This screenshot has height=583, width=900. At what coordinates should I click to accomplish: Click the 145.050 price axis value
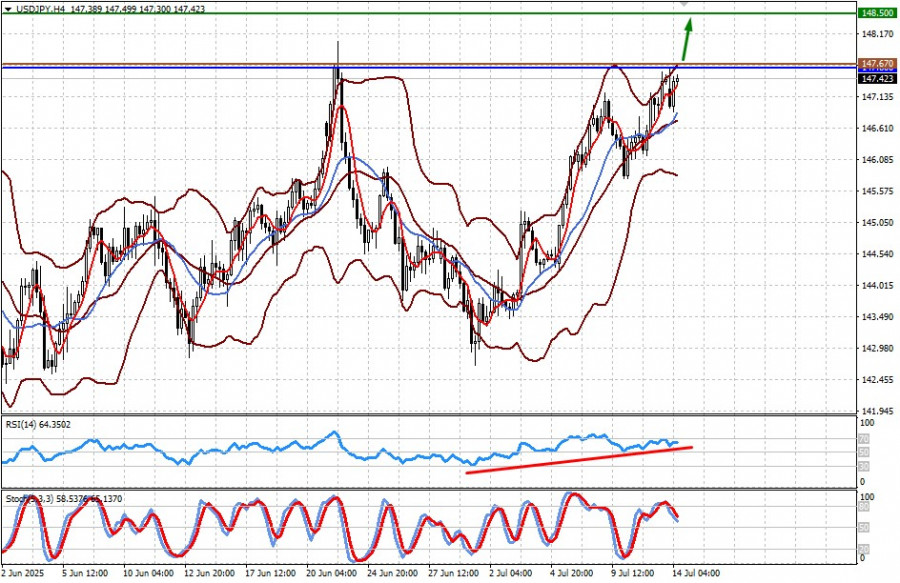(x=878, y=222)
